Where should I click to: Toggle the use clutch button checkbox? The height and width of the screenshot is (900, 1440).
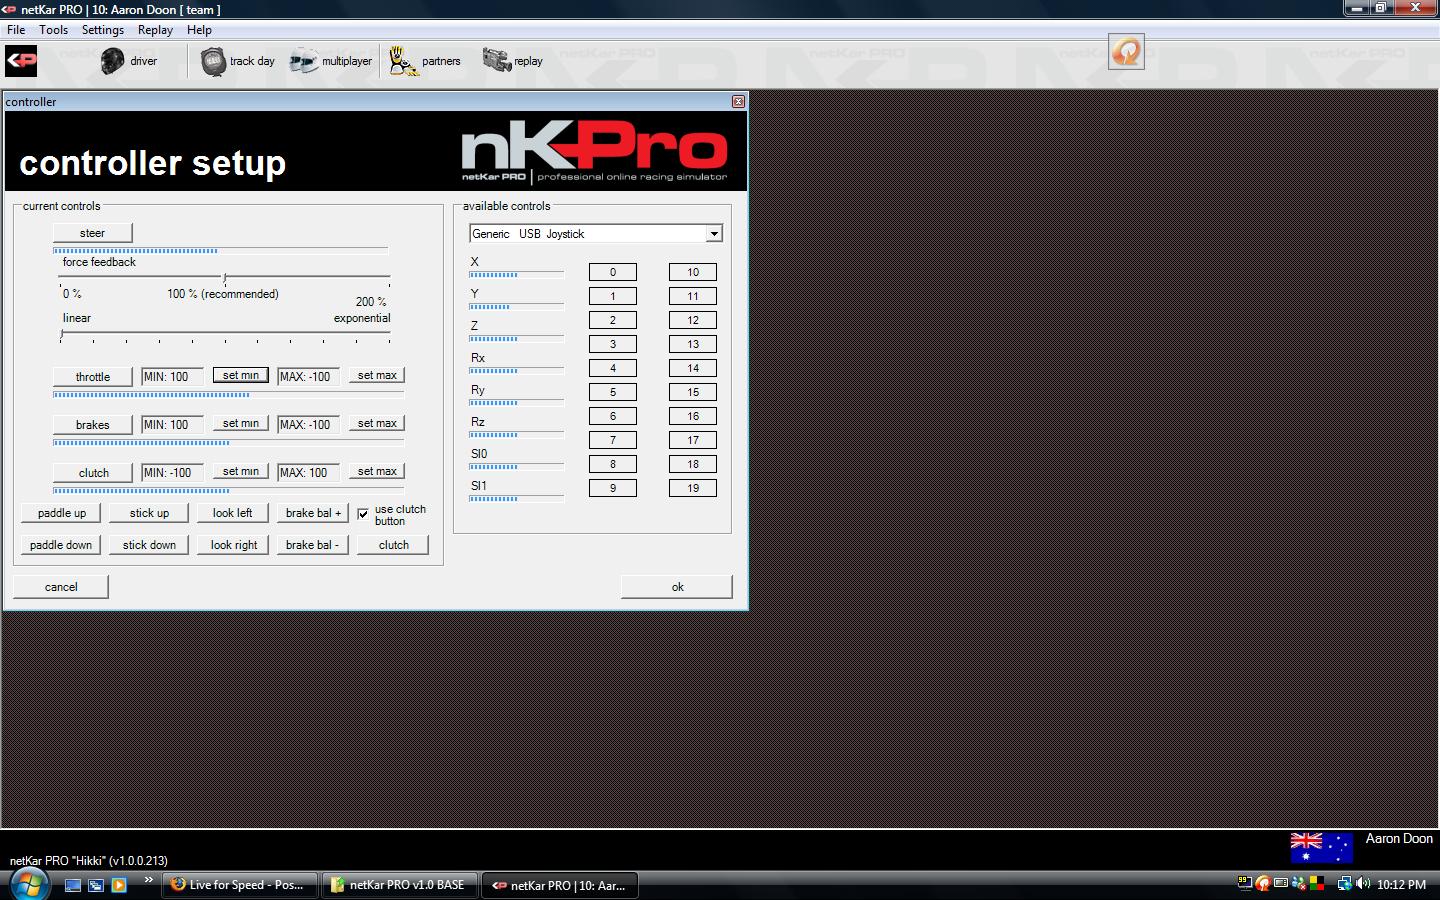pyautogui.click(x=362, y=514)
